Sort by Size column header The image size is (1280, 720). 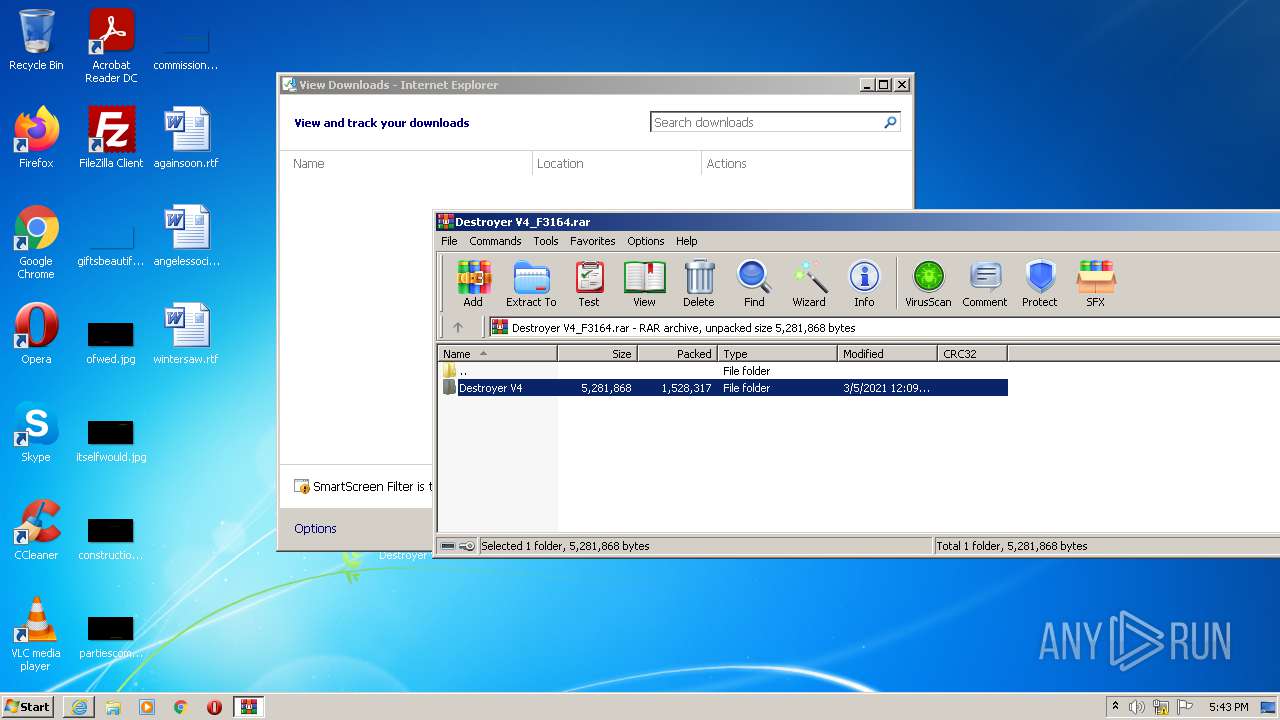click(597, 353)
